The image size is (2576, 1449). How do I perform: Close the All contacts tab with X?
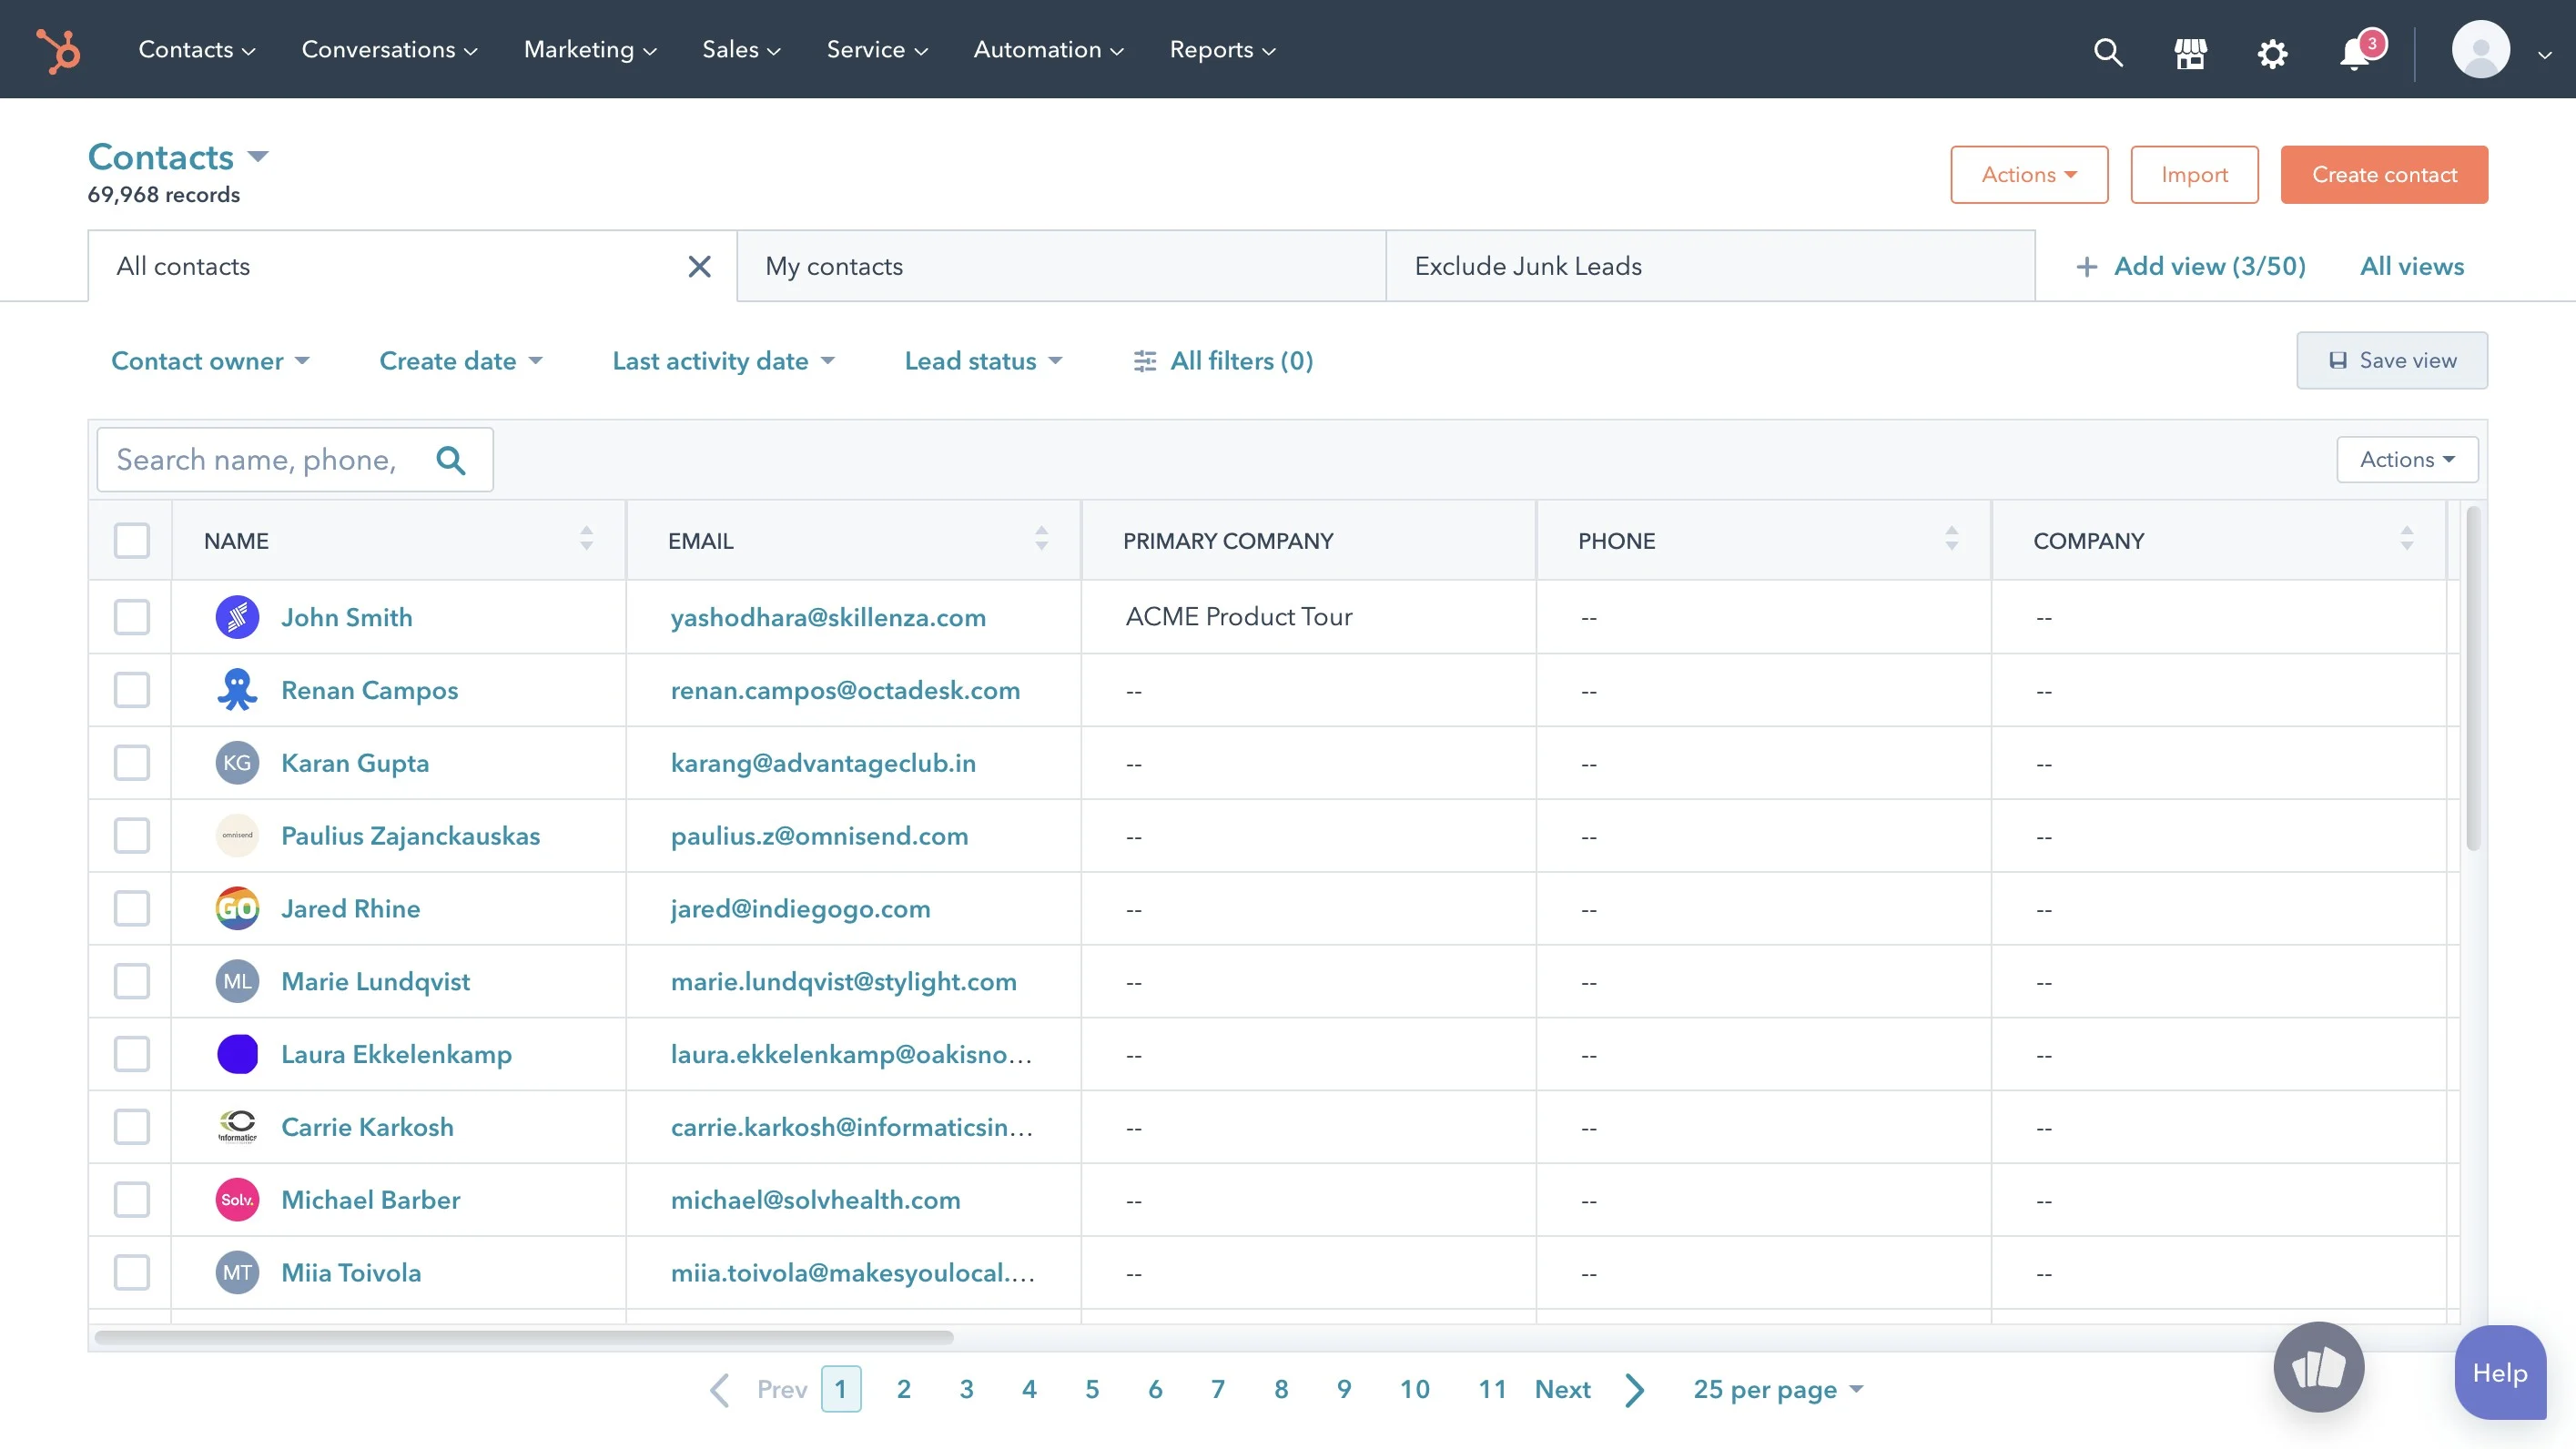[x=699, y=266]
